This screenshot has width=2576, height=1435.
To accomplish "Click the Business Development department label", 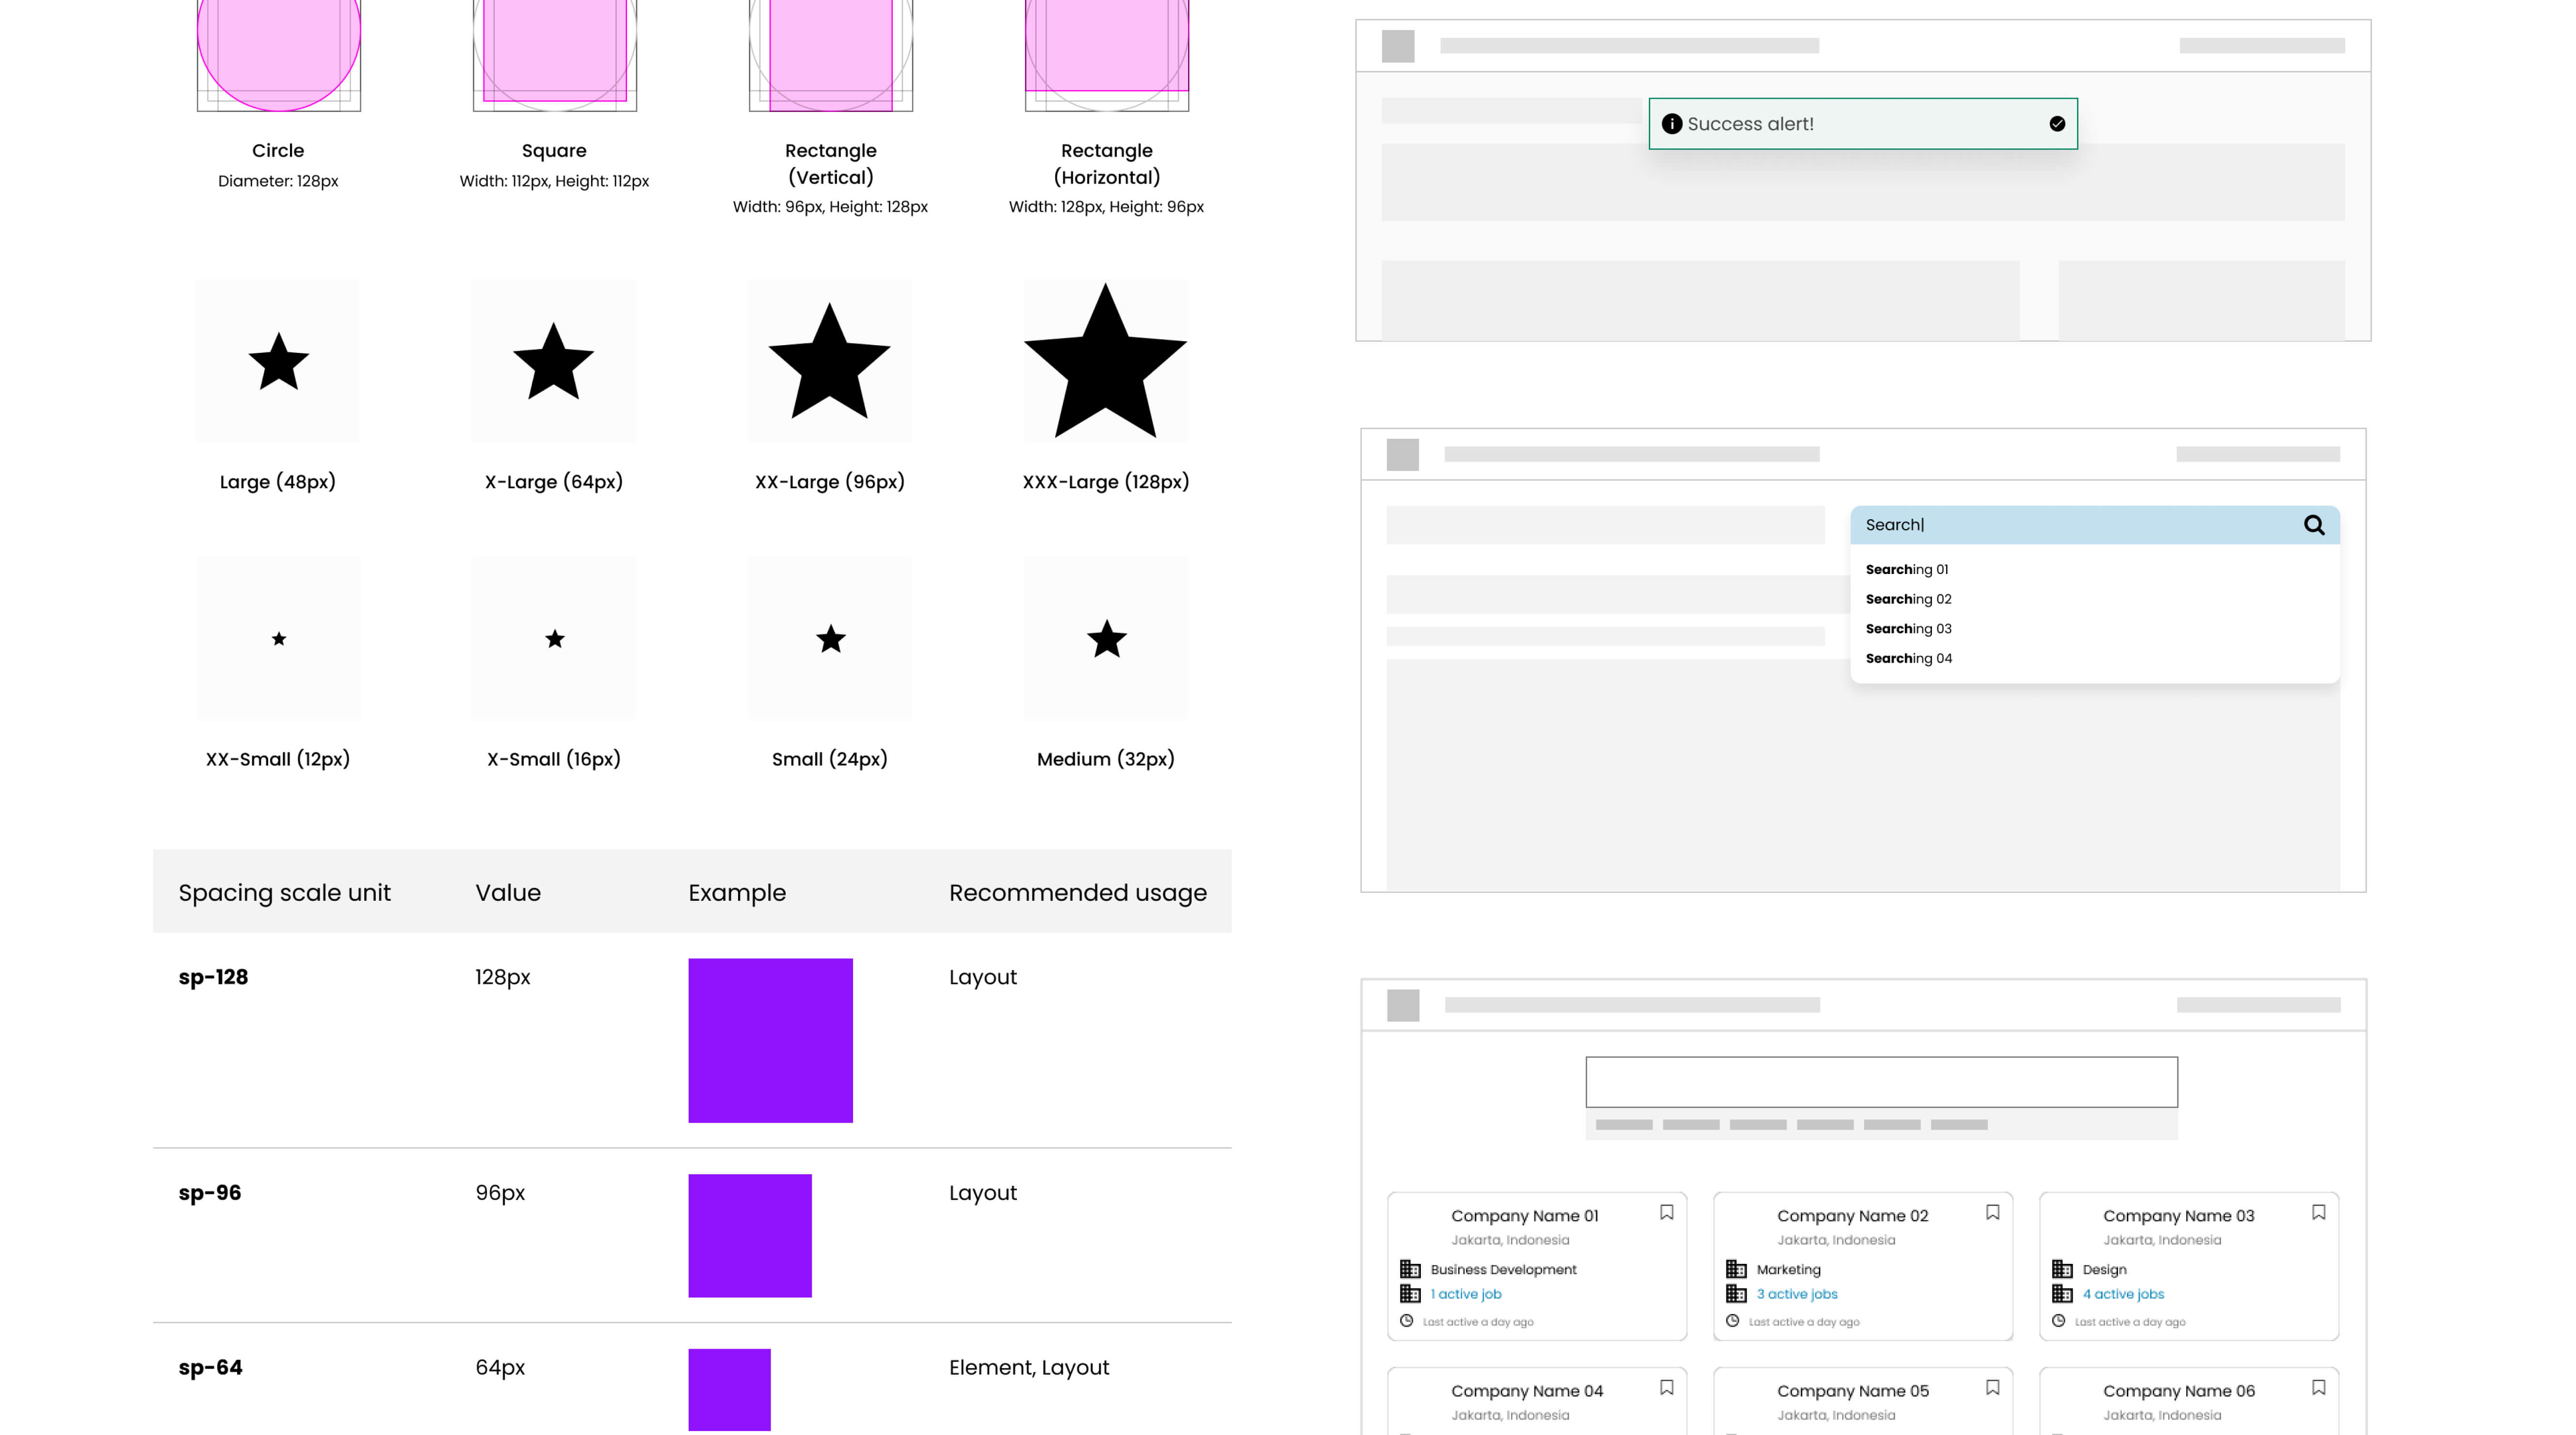I will click(x=1503, y=1270).
